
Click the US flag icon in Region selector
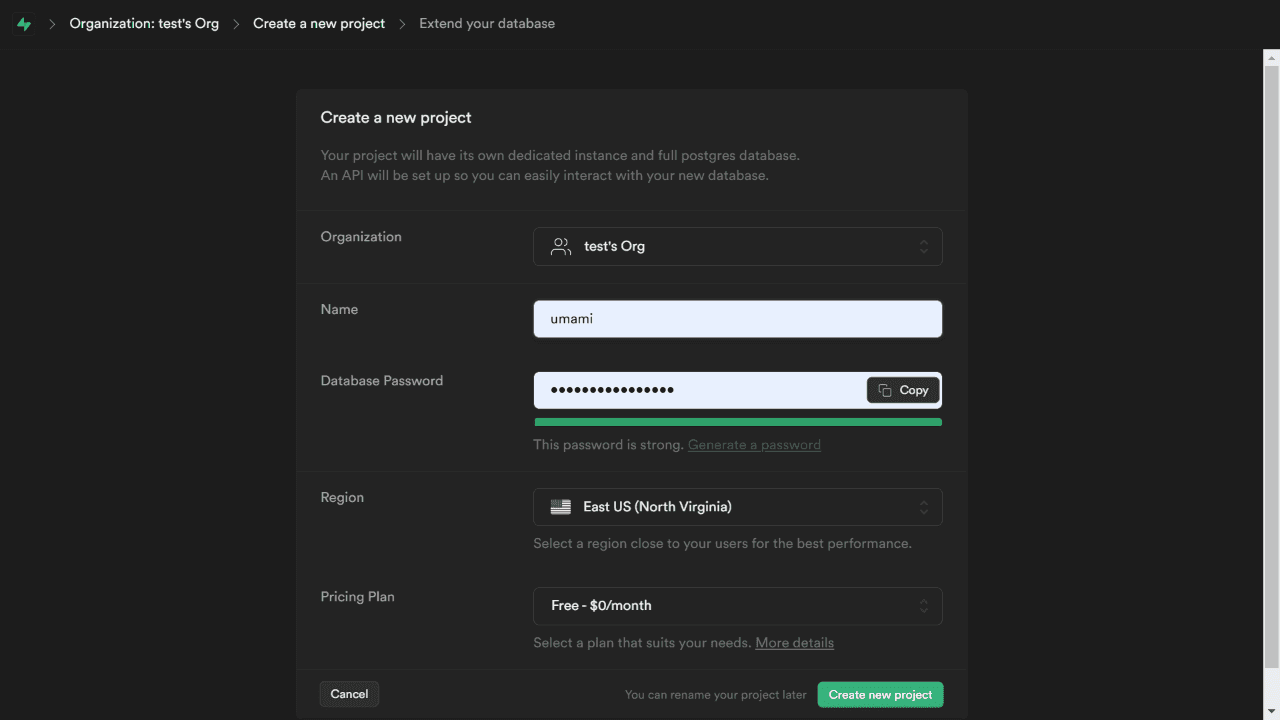(560, 506)
